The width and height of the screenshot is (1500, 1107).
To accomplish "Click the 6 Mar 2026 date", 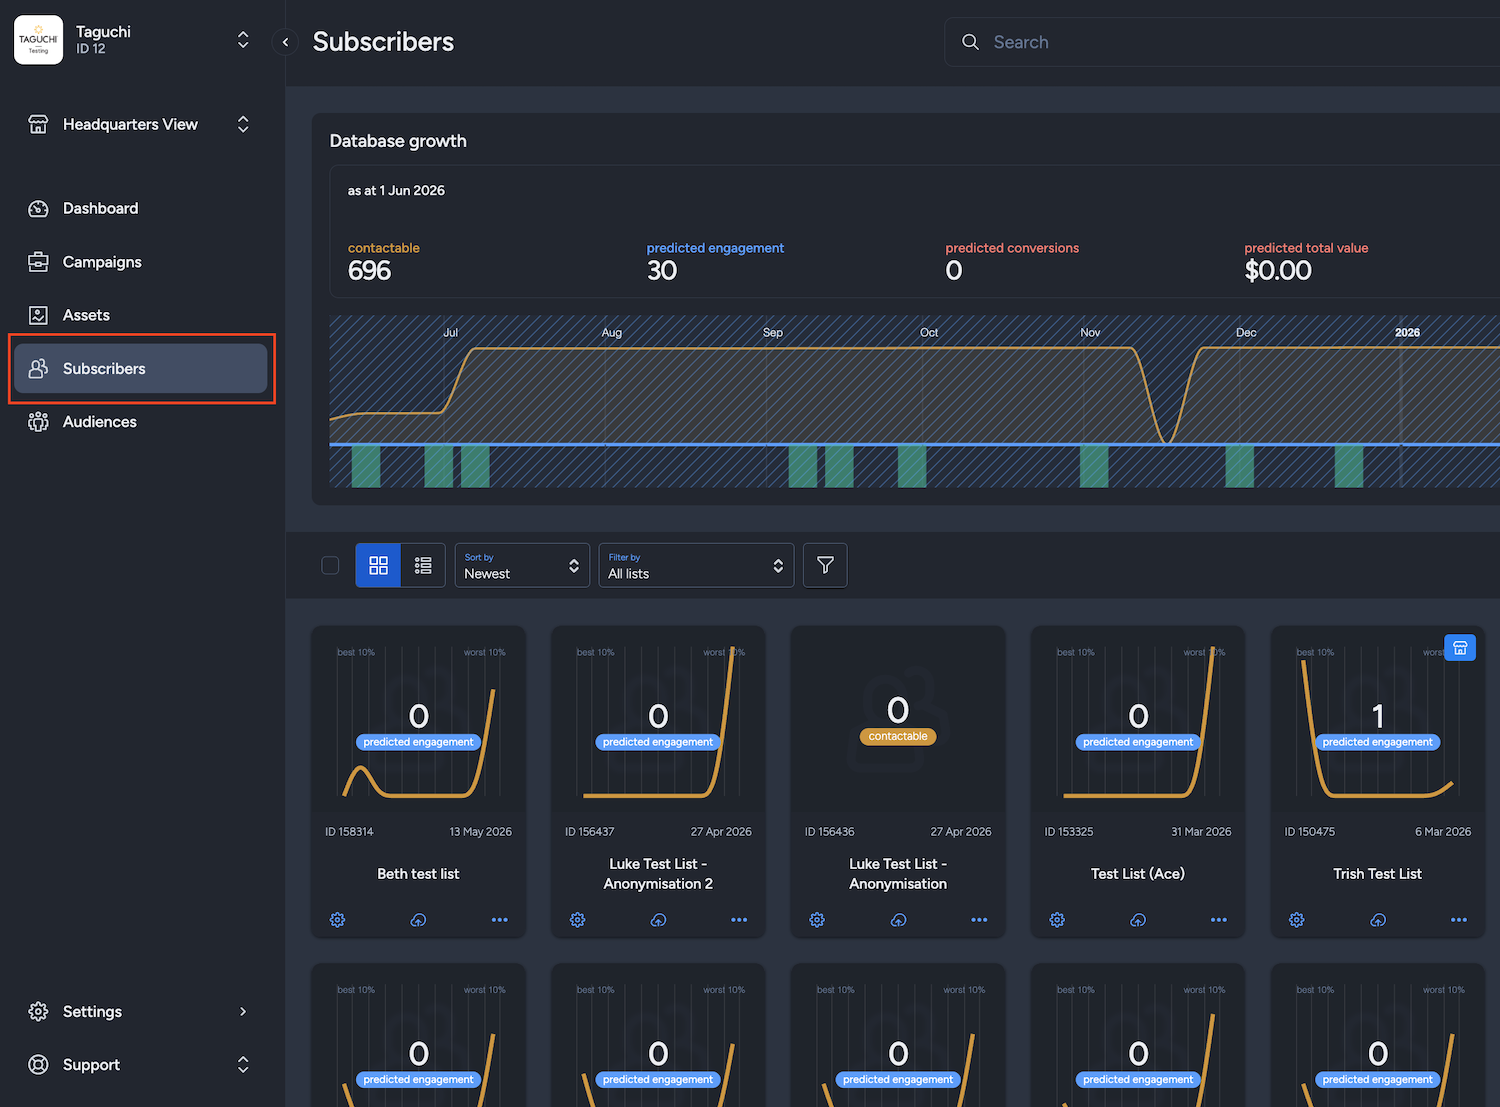I will click(1443, 832).
